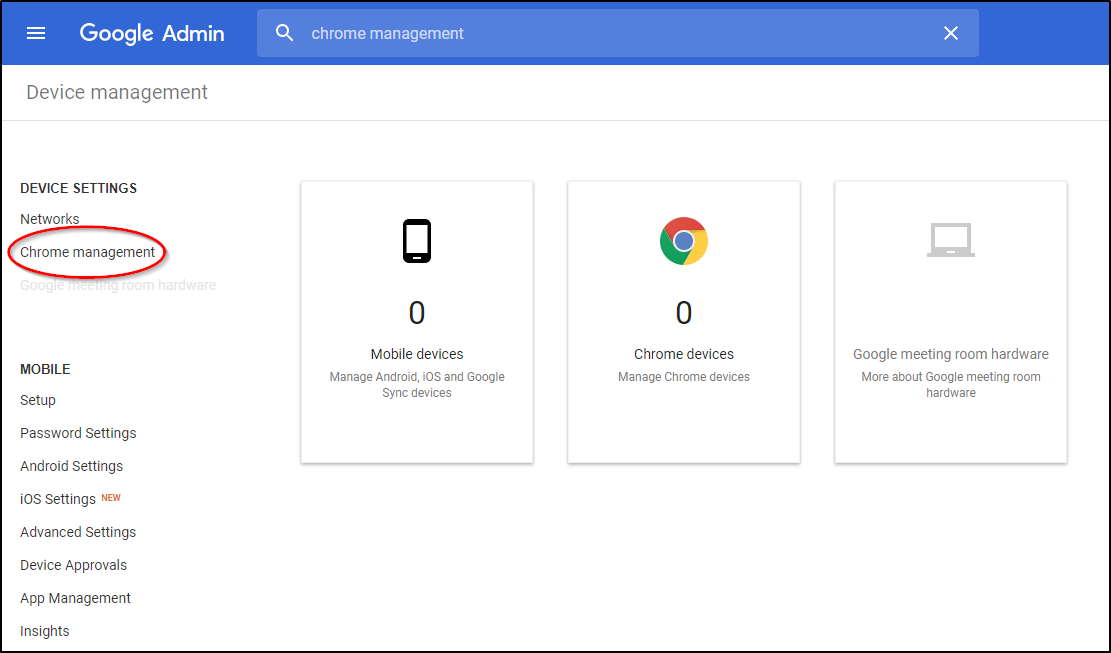Click the Mobile devices card title

point(417,354)
